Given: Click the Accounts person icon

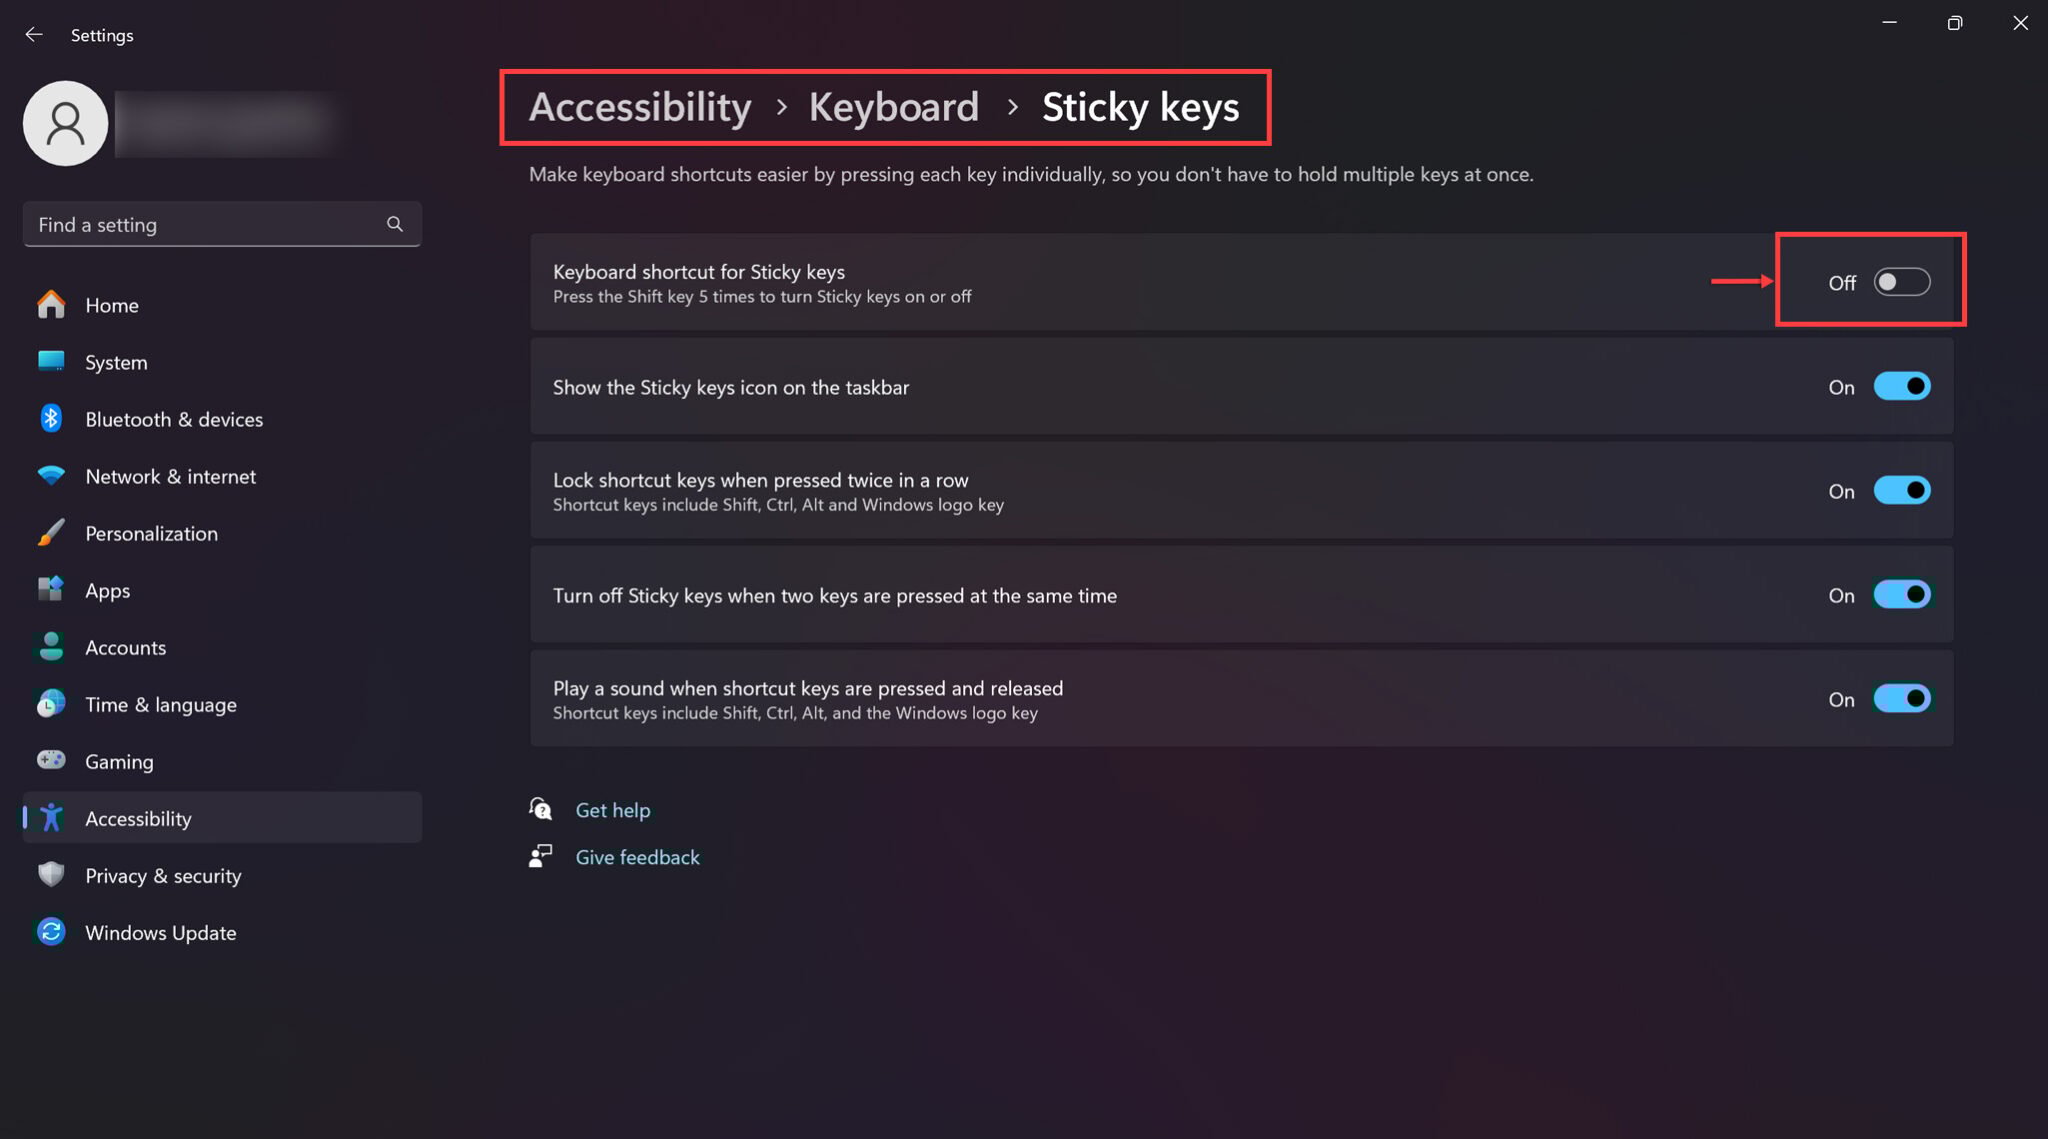Looking at the screenshot, I should 50,647.
